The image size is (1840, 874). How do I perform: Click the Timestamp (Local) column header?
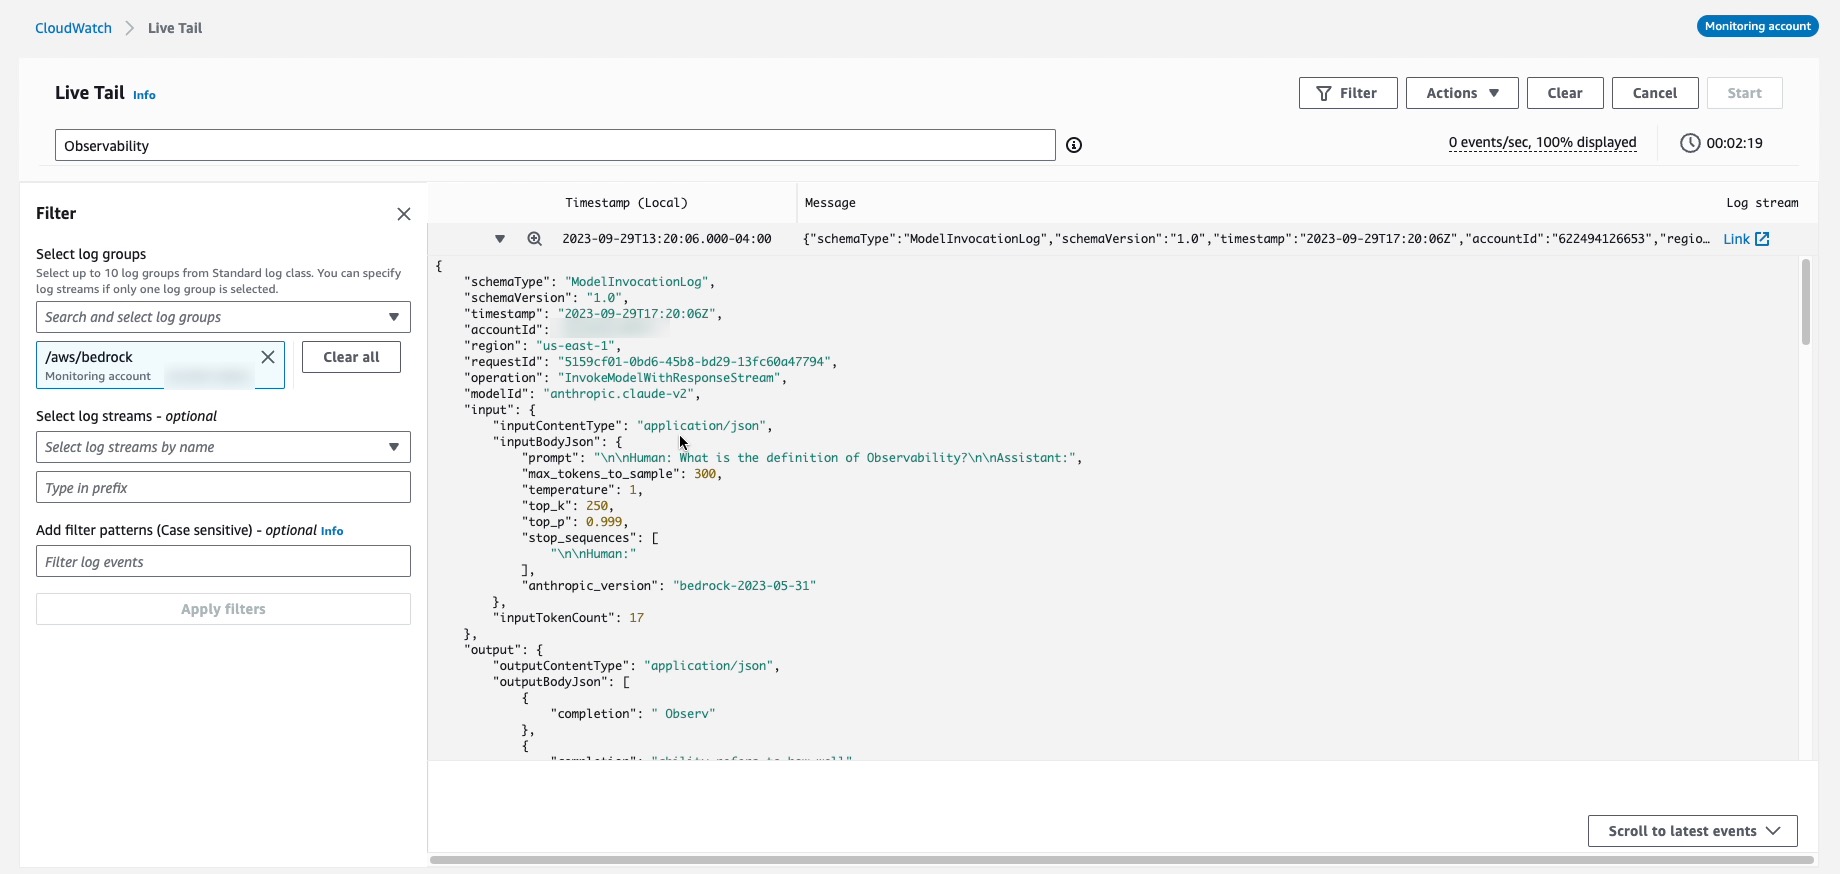tap(626, 203)
